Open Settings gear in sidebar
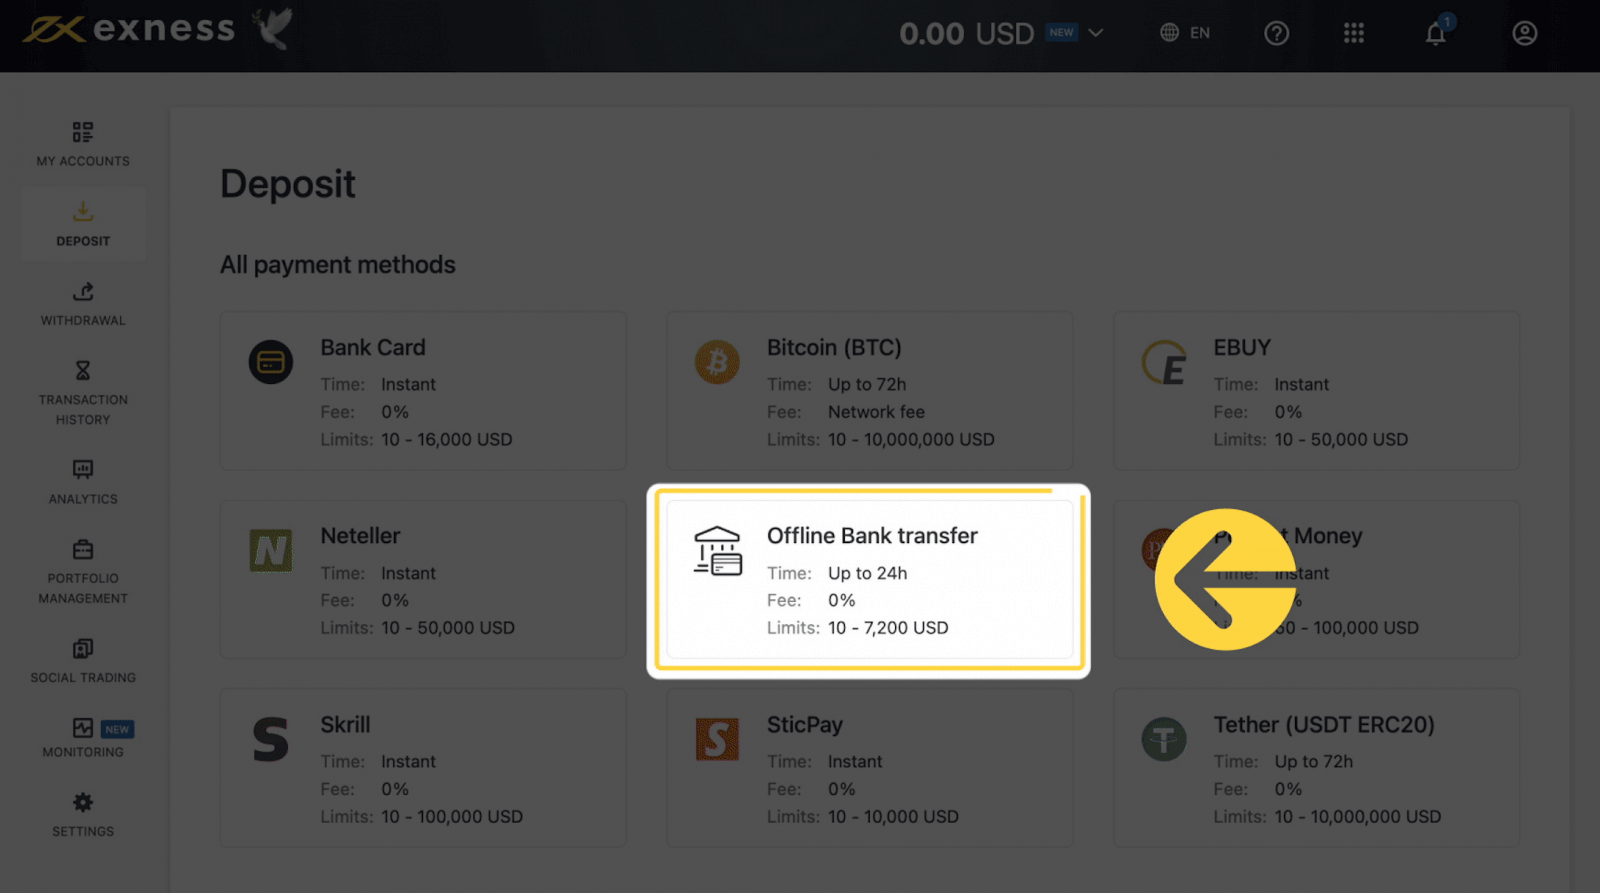This screenshot has width=1600, height=893. (x=83, y=814)
